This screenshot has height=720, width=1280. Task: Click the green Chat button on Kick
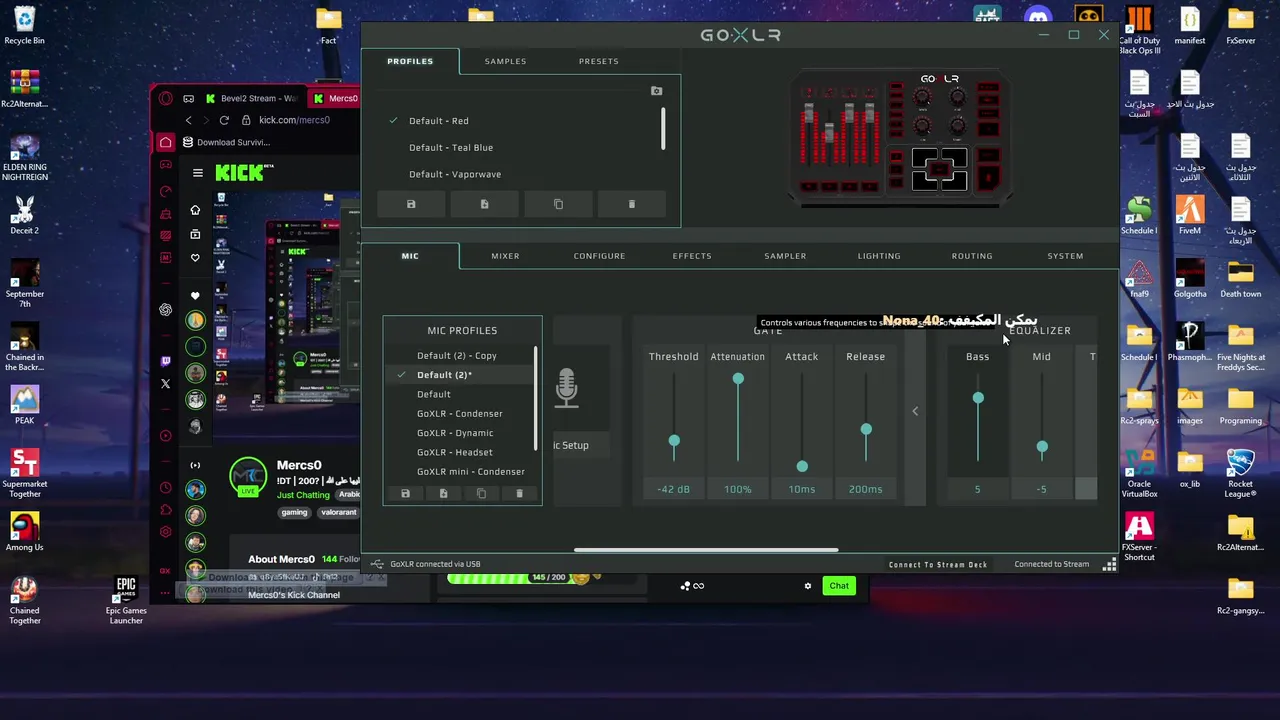click(839, 586)
